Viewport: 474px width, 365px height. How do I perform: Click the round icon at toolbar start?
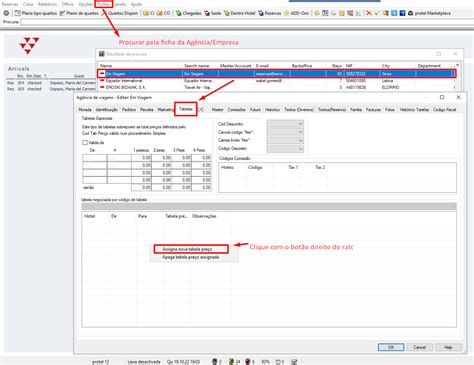pyautogui.click(x=6, y=13)
